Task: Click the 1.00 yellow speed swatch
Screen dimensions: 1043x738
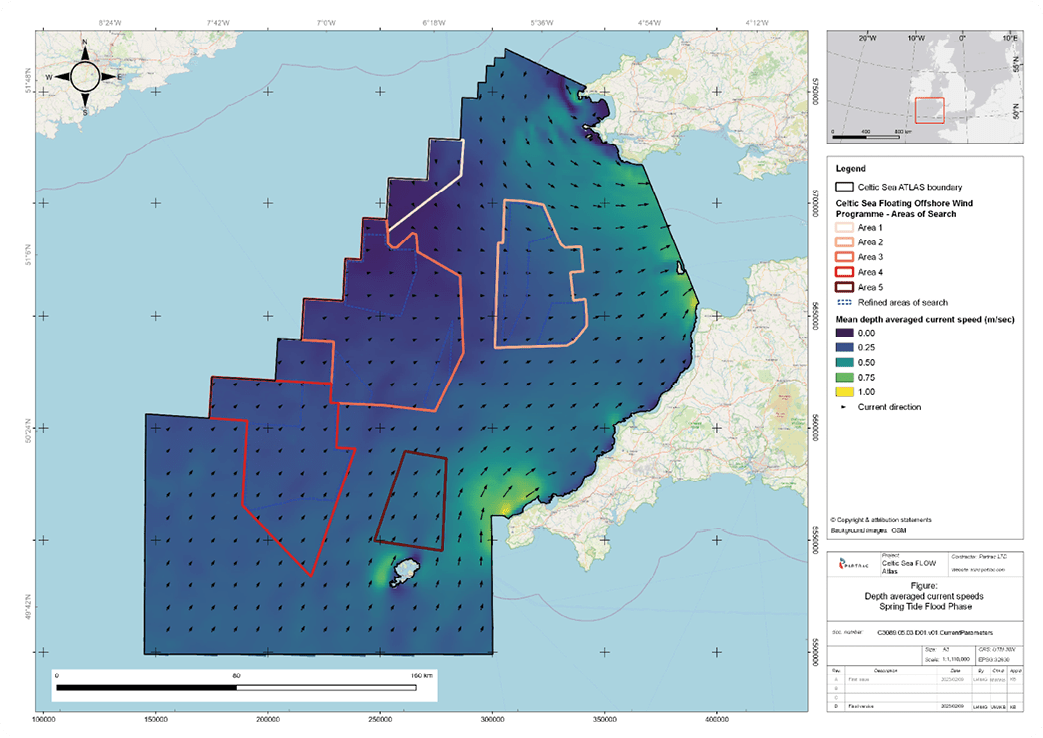Action: [844, 392]
